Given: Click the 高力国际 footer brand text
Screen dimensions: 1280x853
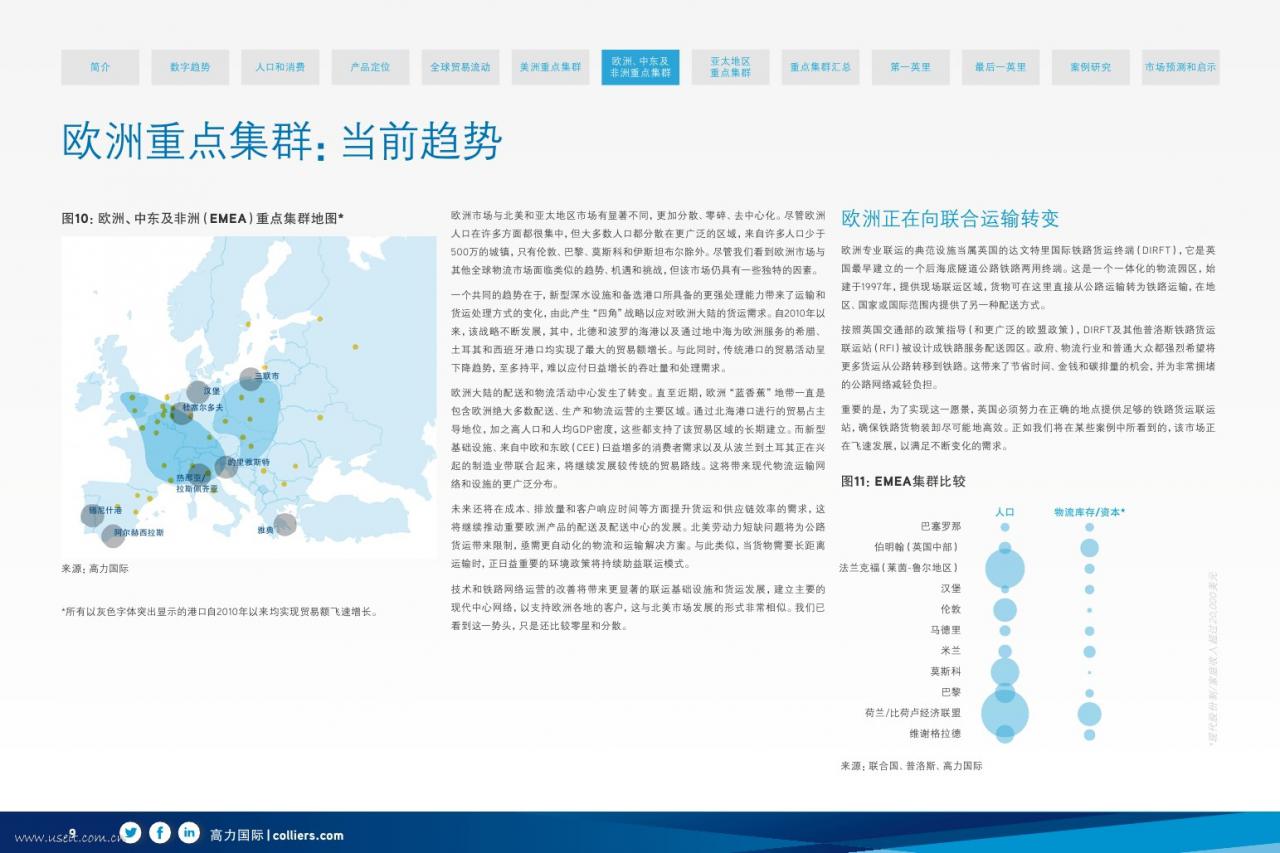Looking at the screenshot, I should (237, 835).
